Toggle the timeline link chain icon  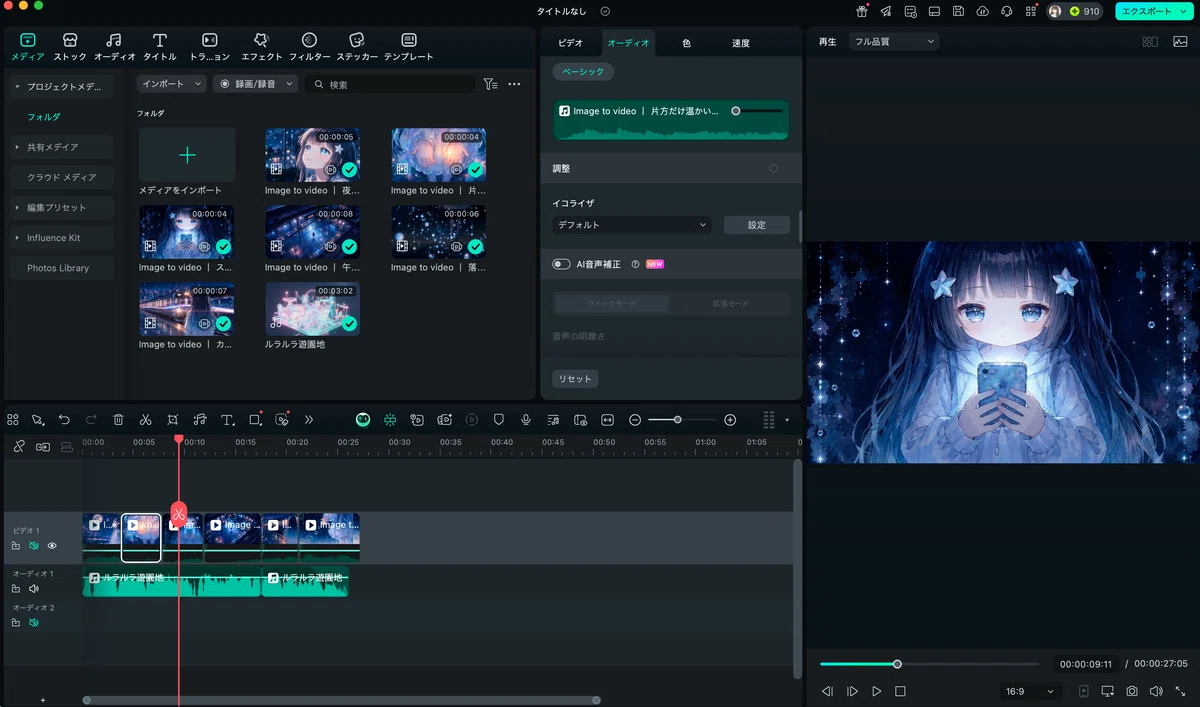tap(19, 446)
